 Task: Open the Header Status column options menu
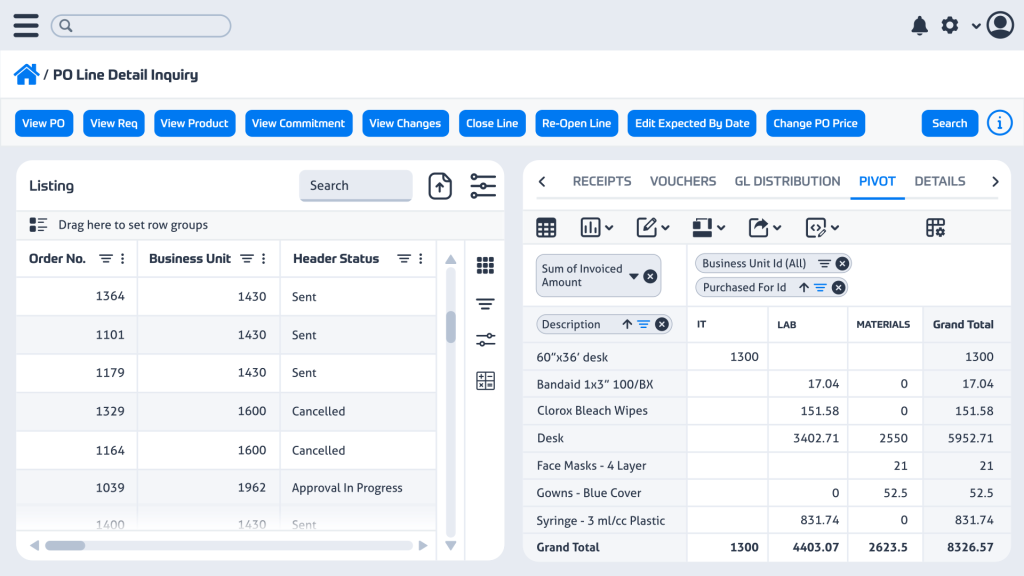click(x=421, y=259)
